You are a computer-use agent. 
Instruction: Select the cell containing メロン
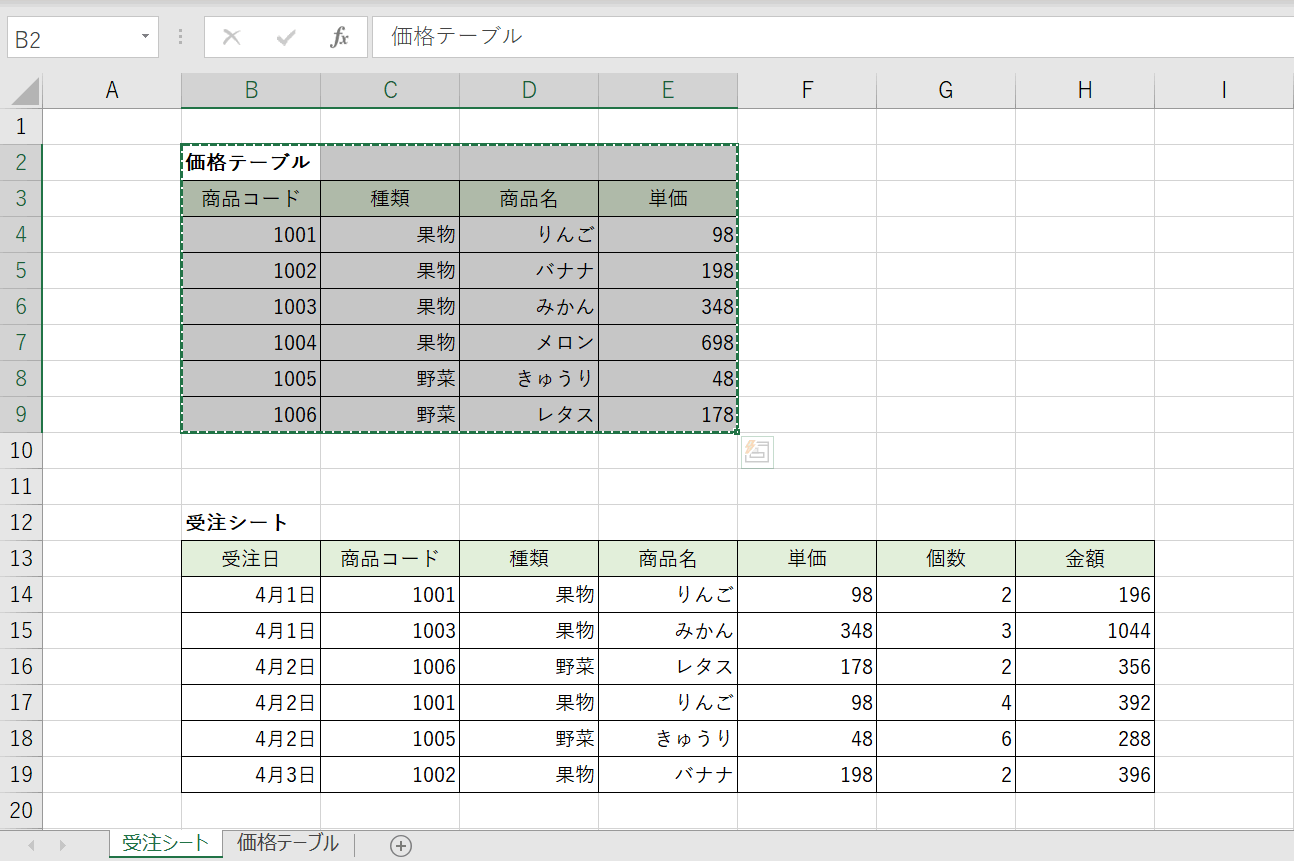coord(528,342)
